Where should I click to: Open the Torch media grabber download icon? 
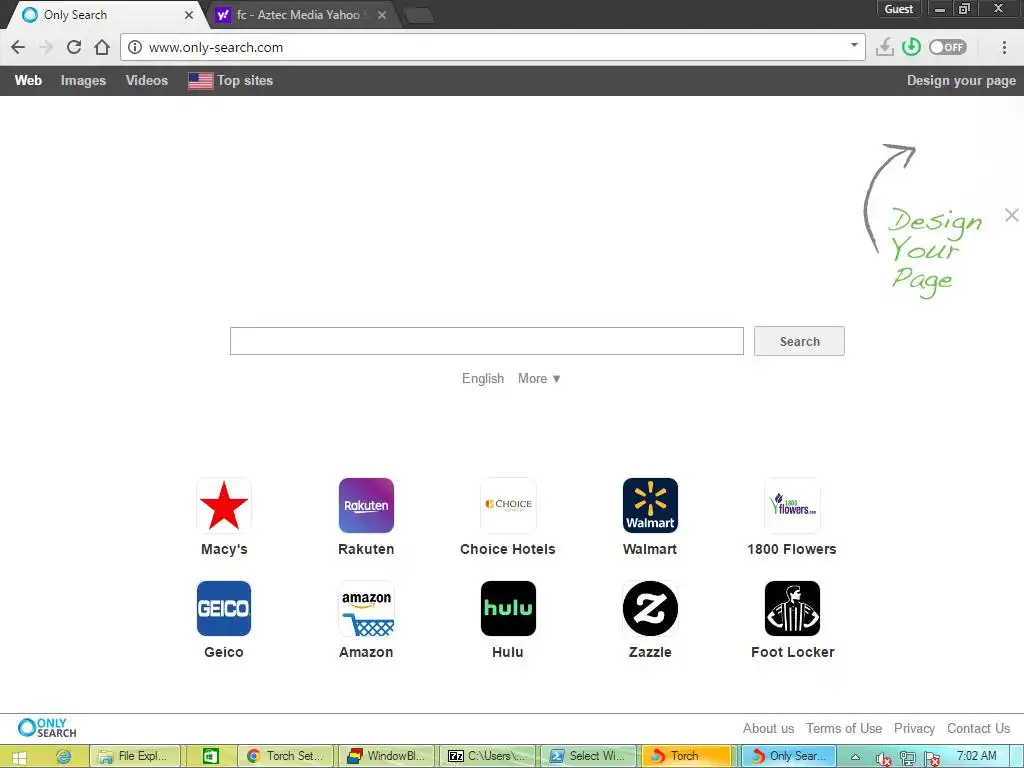pyautogui.click(x=885, y=47)
